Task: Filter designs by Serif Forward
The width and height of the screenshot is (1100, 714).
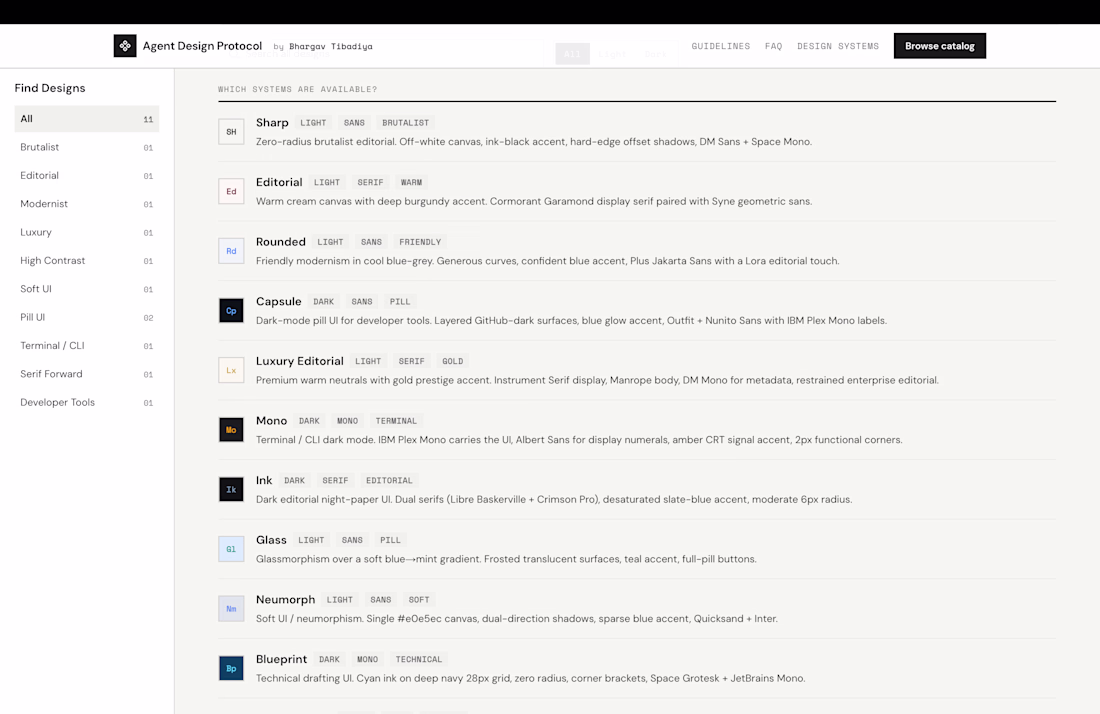Action: 86,374
